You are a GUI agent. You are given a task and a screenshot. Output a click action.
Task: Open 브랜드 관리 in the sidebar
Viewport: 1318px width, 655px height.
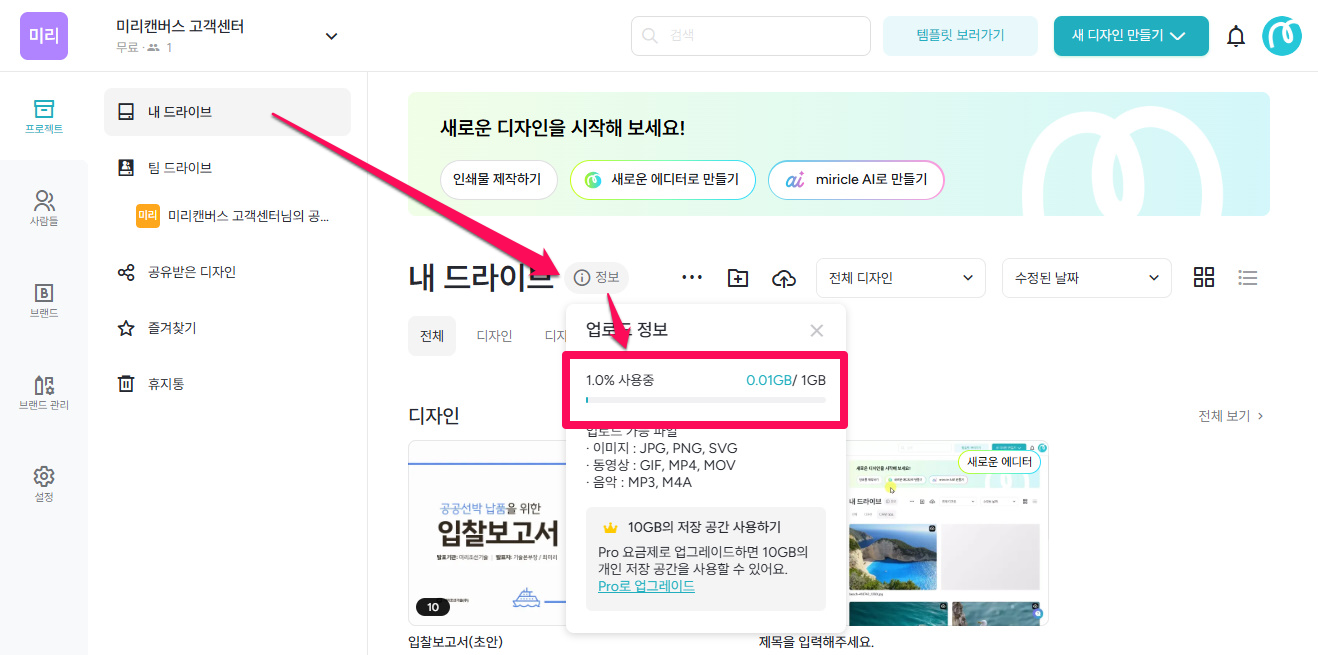tap(44, 393)
